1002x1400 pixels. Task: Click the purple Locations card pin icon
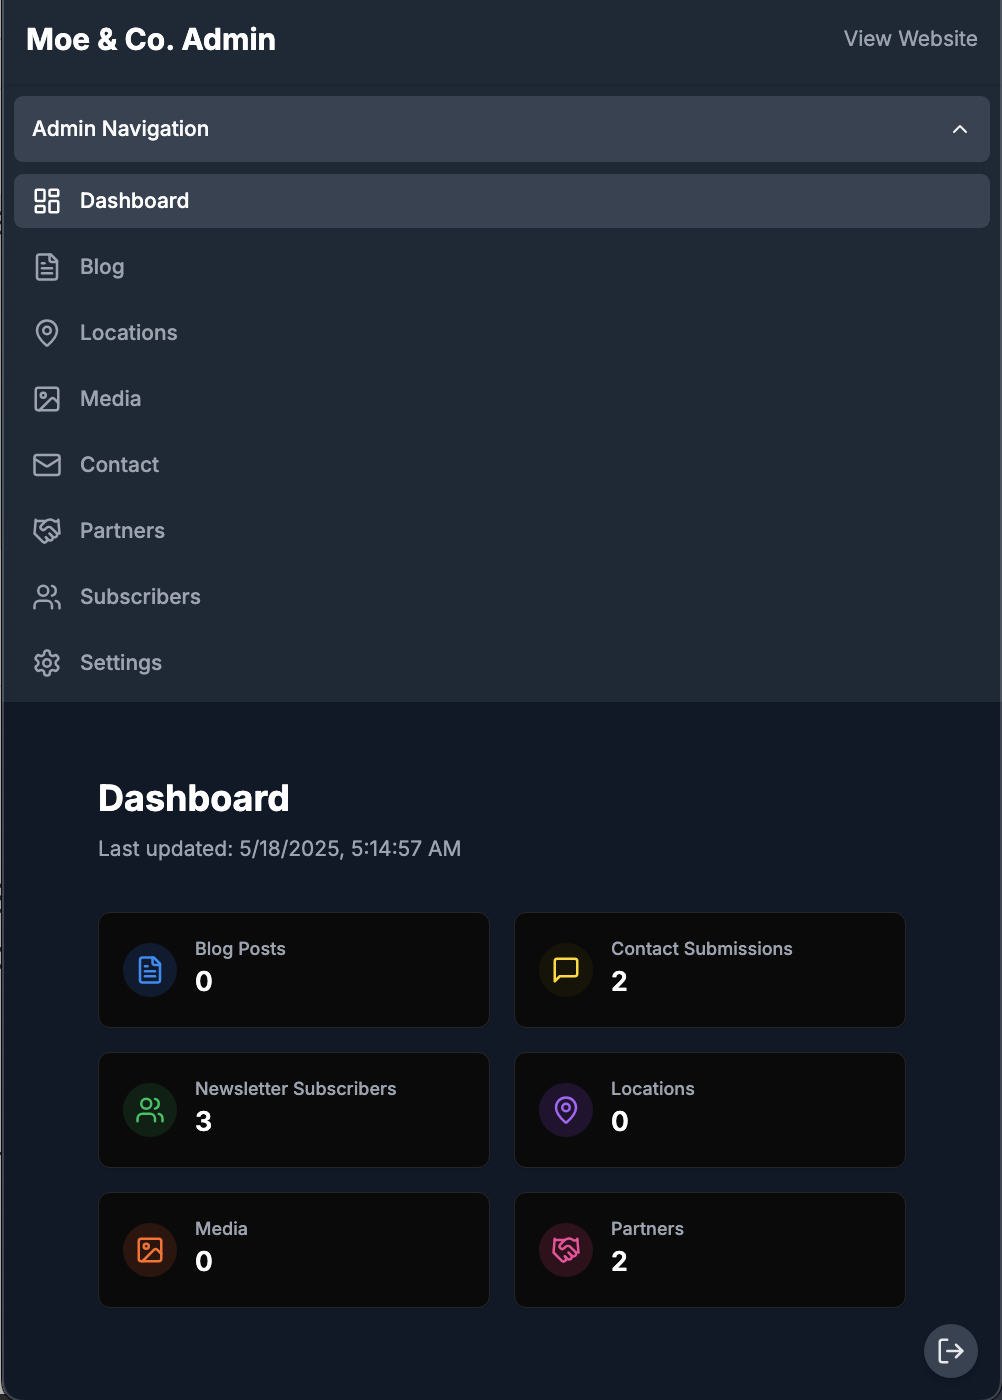566,1110
